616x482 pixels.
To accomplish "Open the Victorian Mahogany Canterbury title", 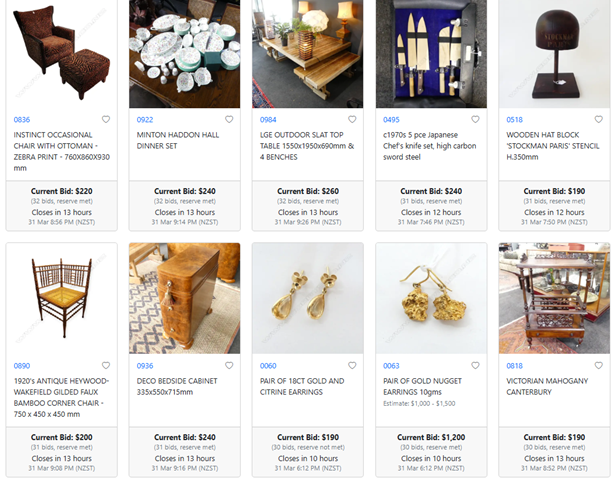I will click(547, 387).
